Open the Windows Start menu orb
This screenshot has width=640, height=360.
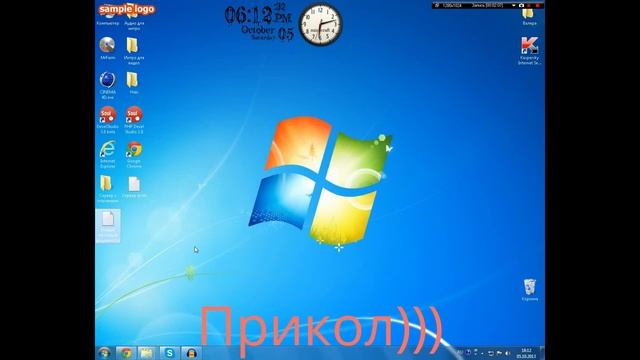104,353
